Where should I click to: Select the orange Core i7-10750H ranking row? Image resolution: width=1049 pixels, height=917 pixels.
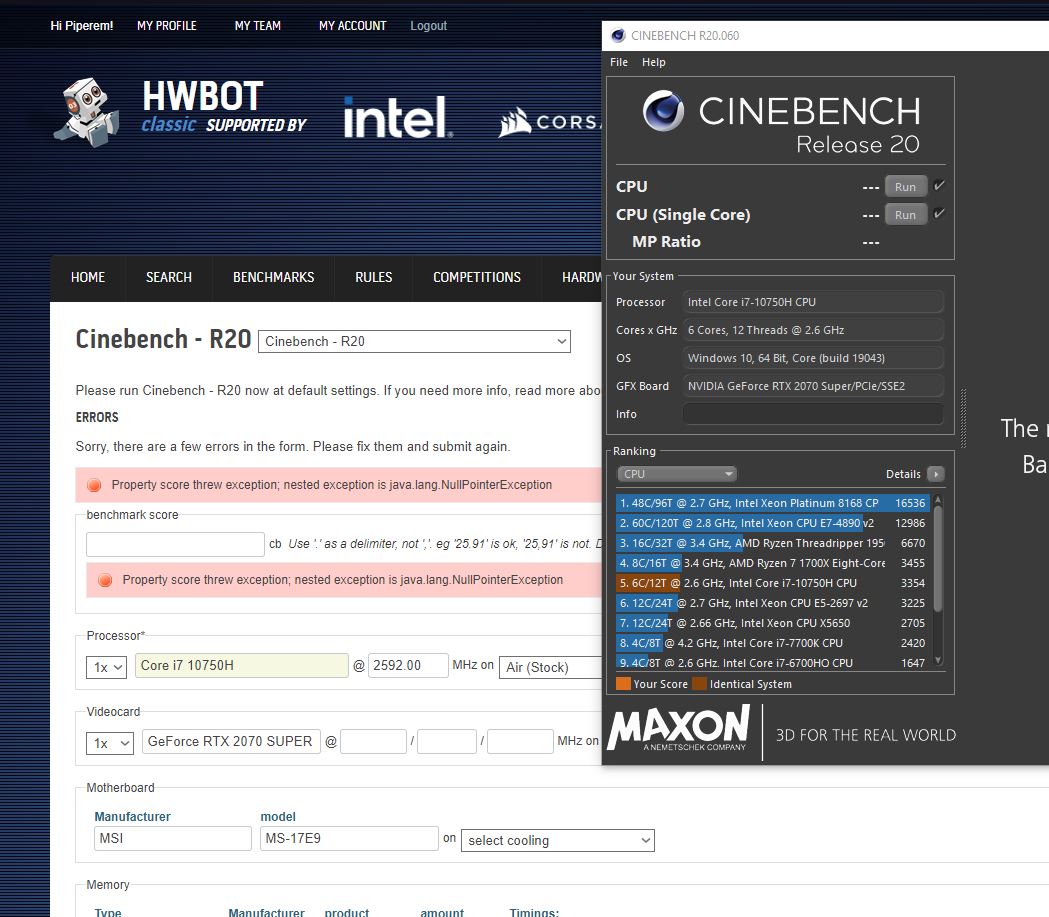tap(772, 583)
